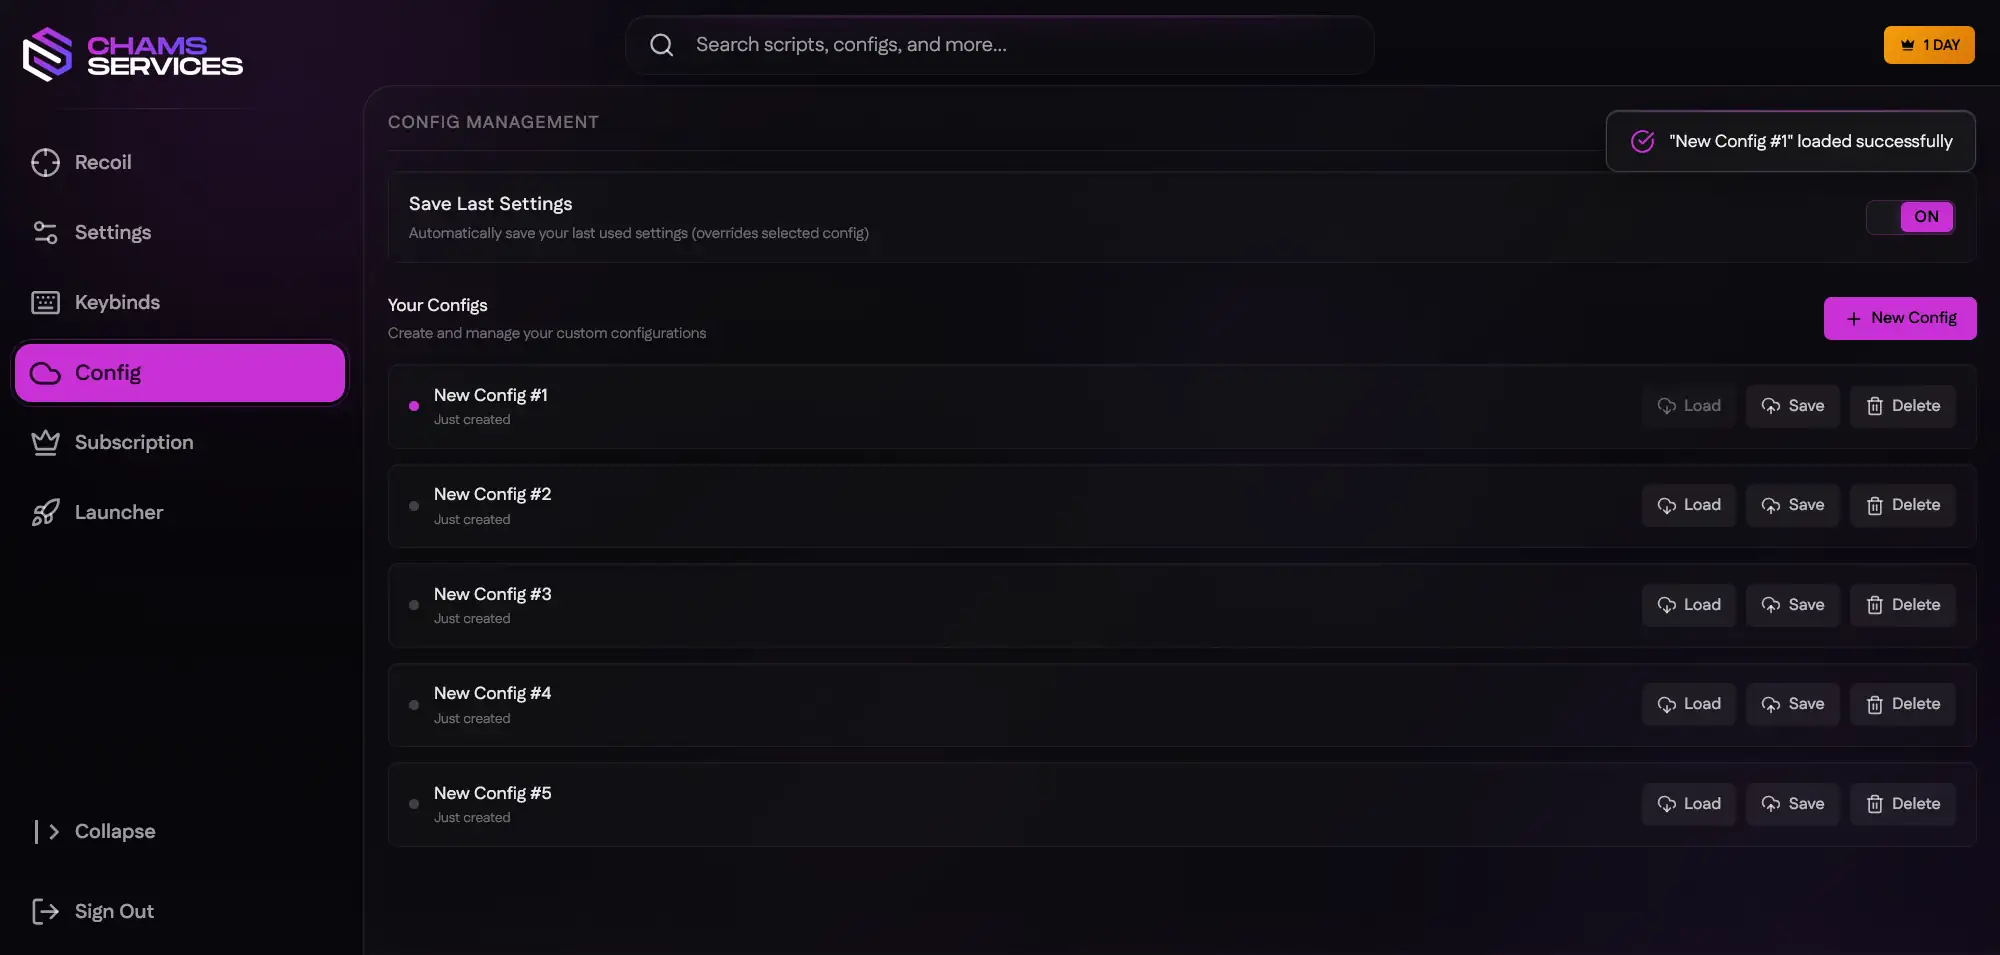This screenshot has width=2000, height=955.
Task: Load New Config #5
Action: coord(1688,804)
